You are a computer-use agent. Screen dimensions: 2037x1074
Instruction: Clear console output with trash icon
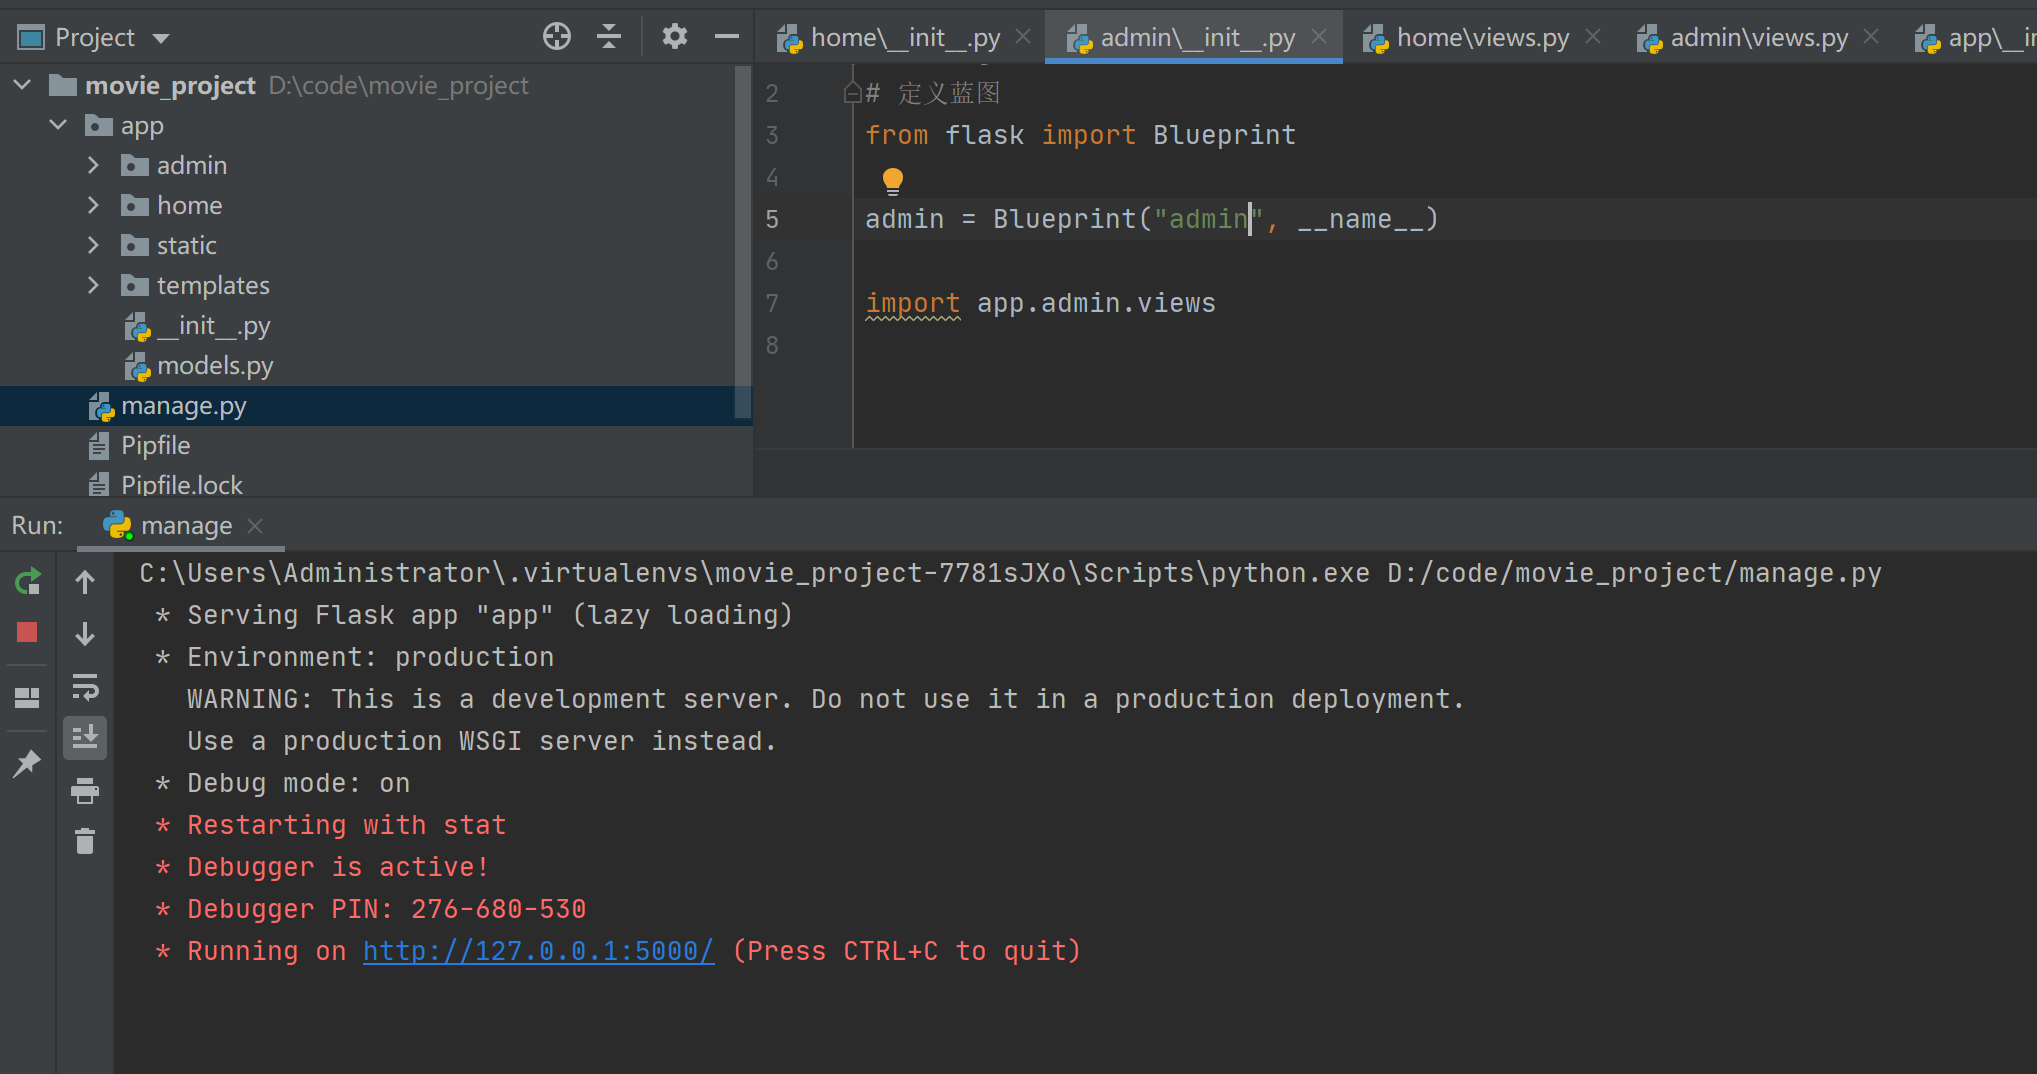(x=85, y=841)
